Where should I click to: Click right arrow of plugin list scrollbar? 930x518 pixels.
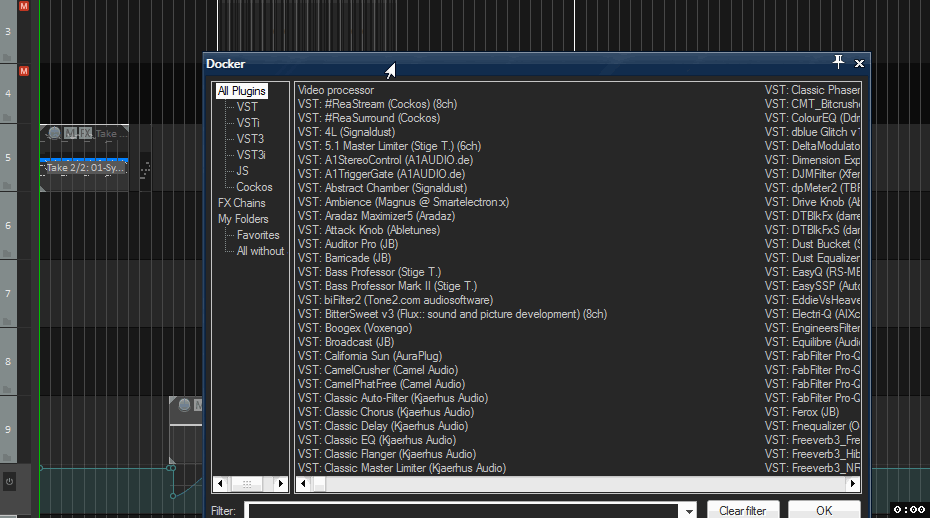(x=853, y=484)
